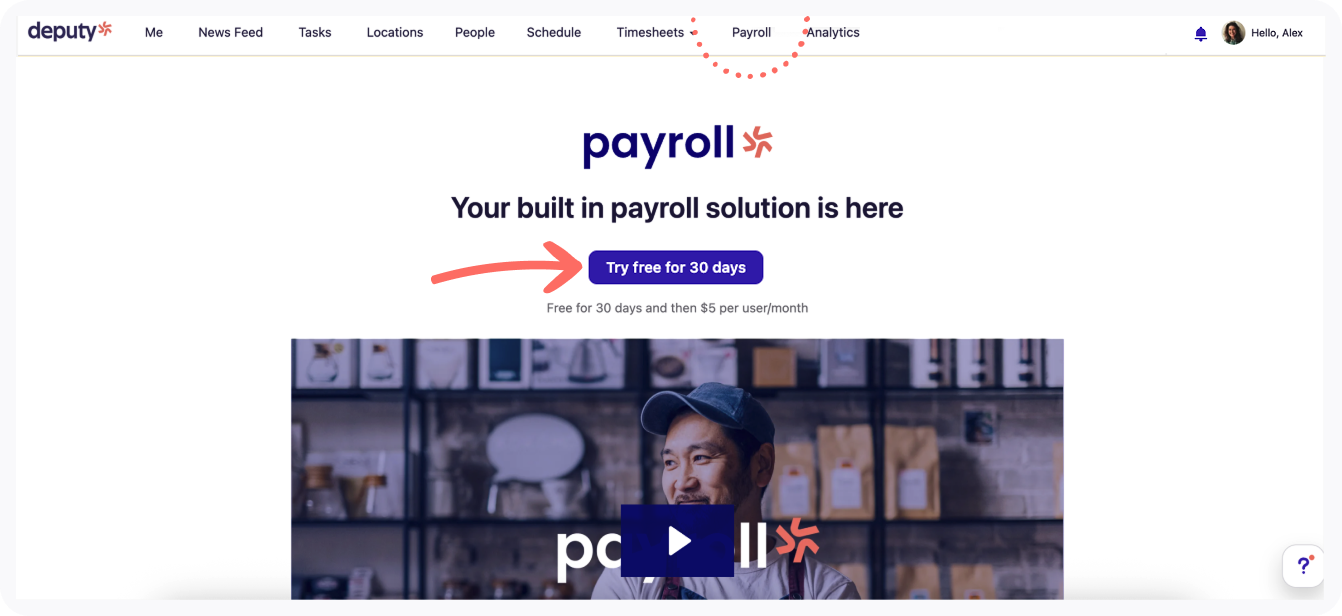Viewport: 1342px width, 616px height.
Task: Open notifications bell icon
Action: (x=1201, y=33)
